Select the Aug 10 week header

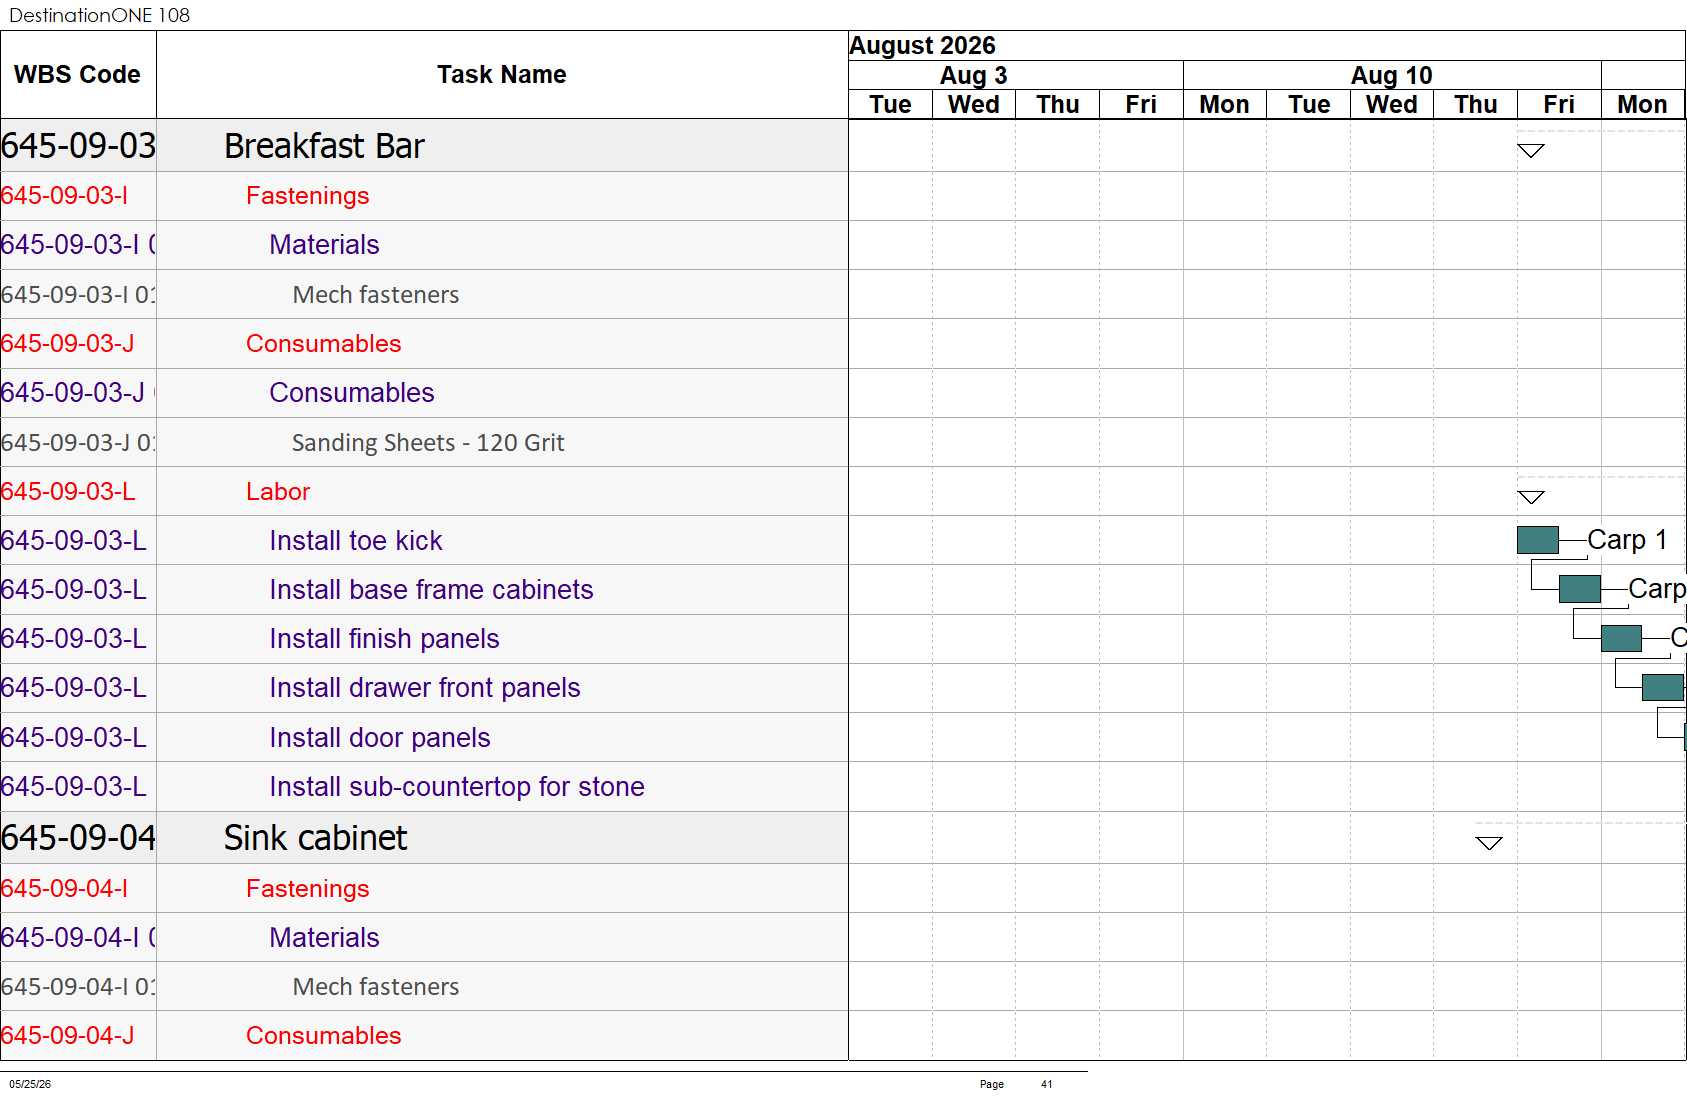coord(1392,75)
